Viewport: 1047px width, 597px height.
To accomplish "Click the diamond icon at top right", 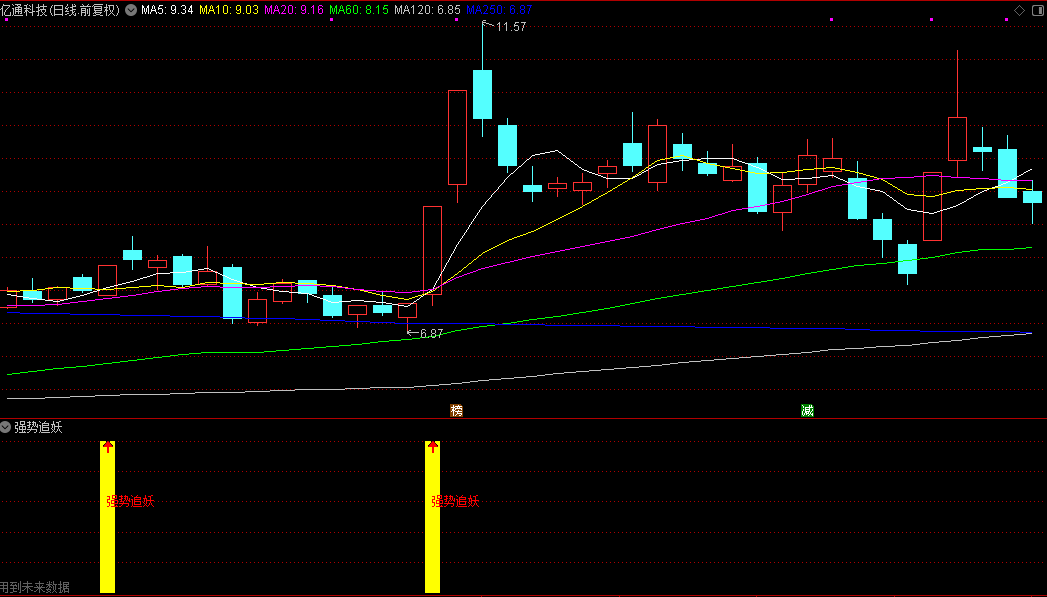I will click(x=1020, y=10).
